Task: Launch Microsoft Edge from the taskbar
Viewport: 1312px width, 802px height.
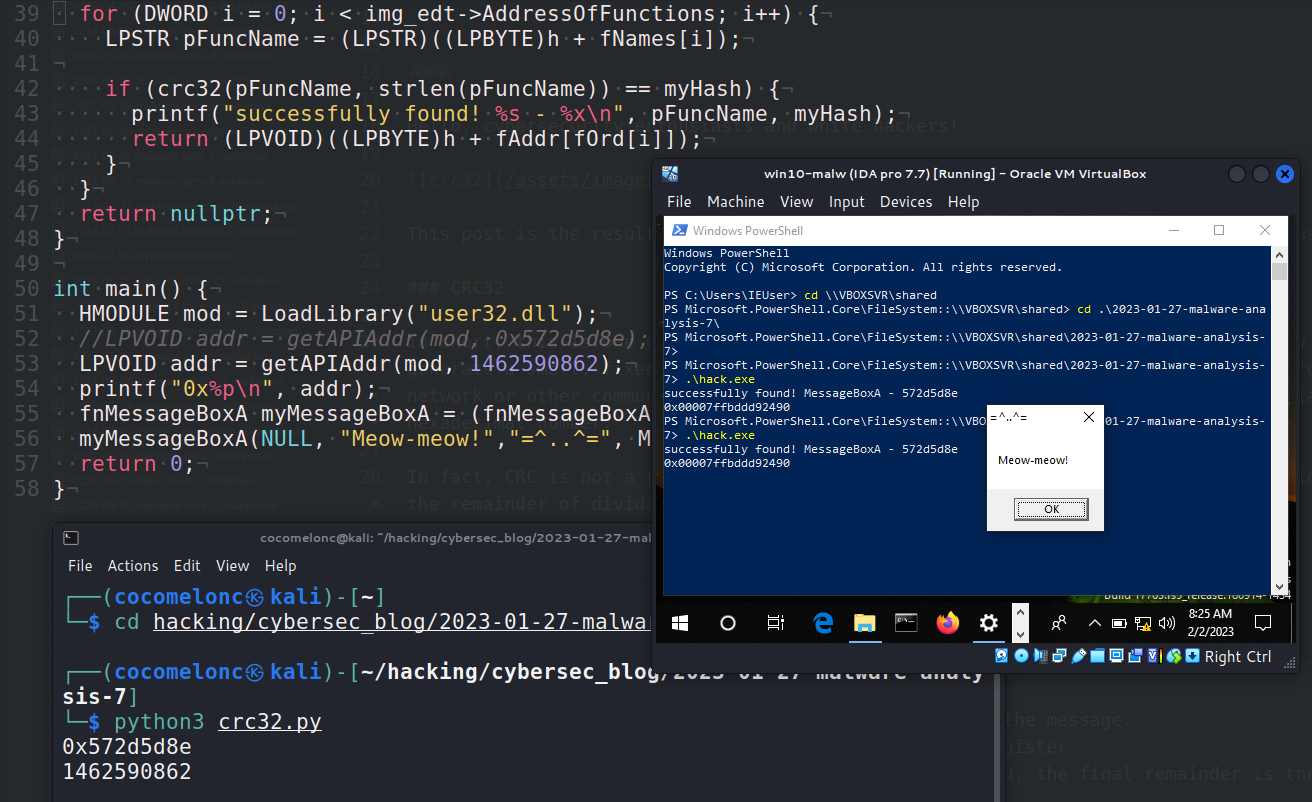Action: click(x=823, y=622)
